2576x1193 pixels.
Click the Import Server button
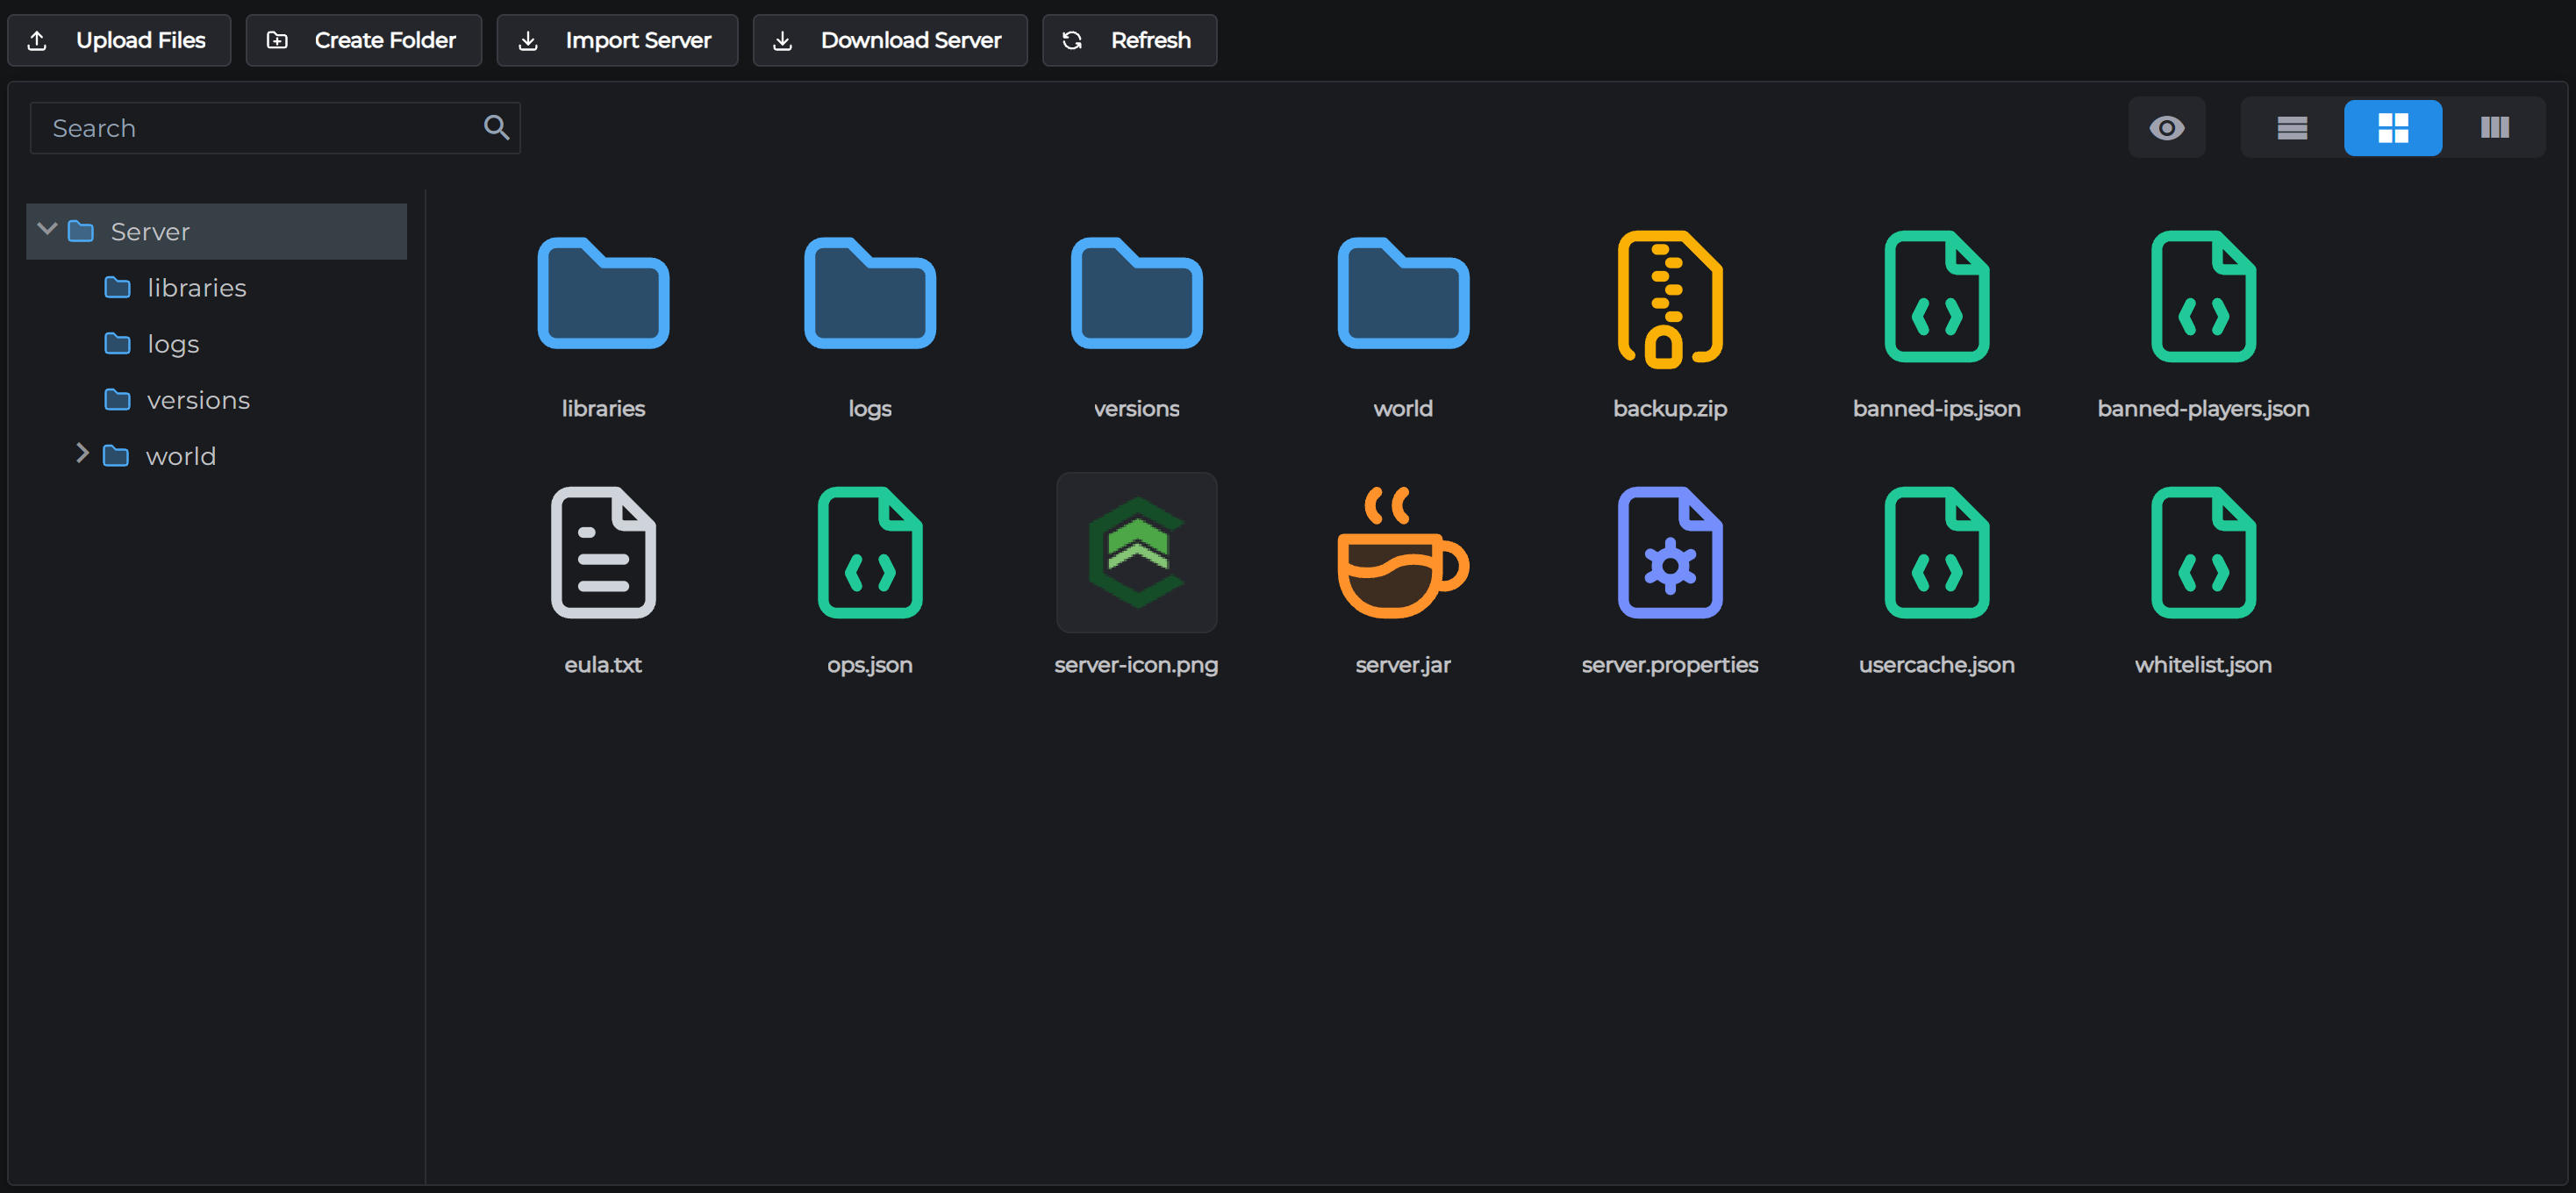pos(617,40)
